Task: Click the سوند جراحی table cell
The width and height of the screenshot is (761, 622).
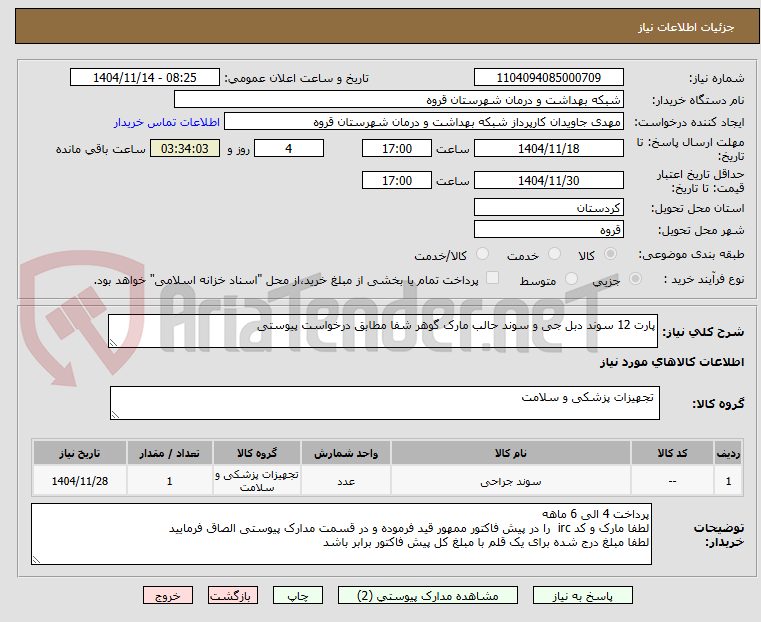Action: click(x=511, y=481)
